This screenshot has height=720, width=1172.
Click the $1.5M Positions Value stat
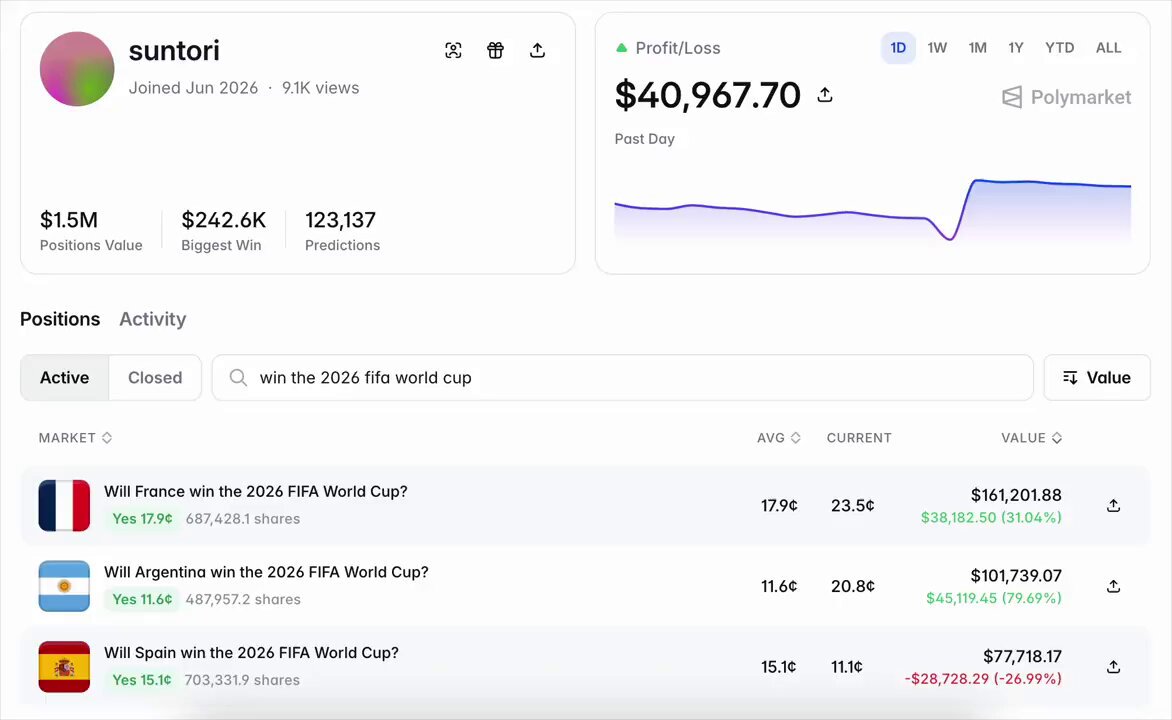[91, 230]
